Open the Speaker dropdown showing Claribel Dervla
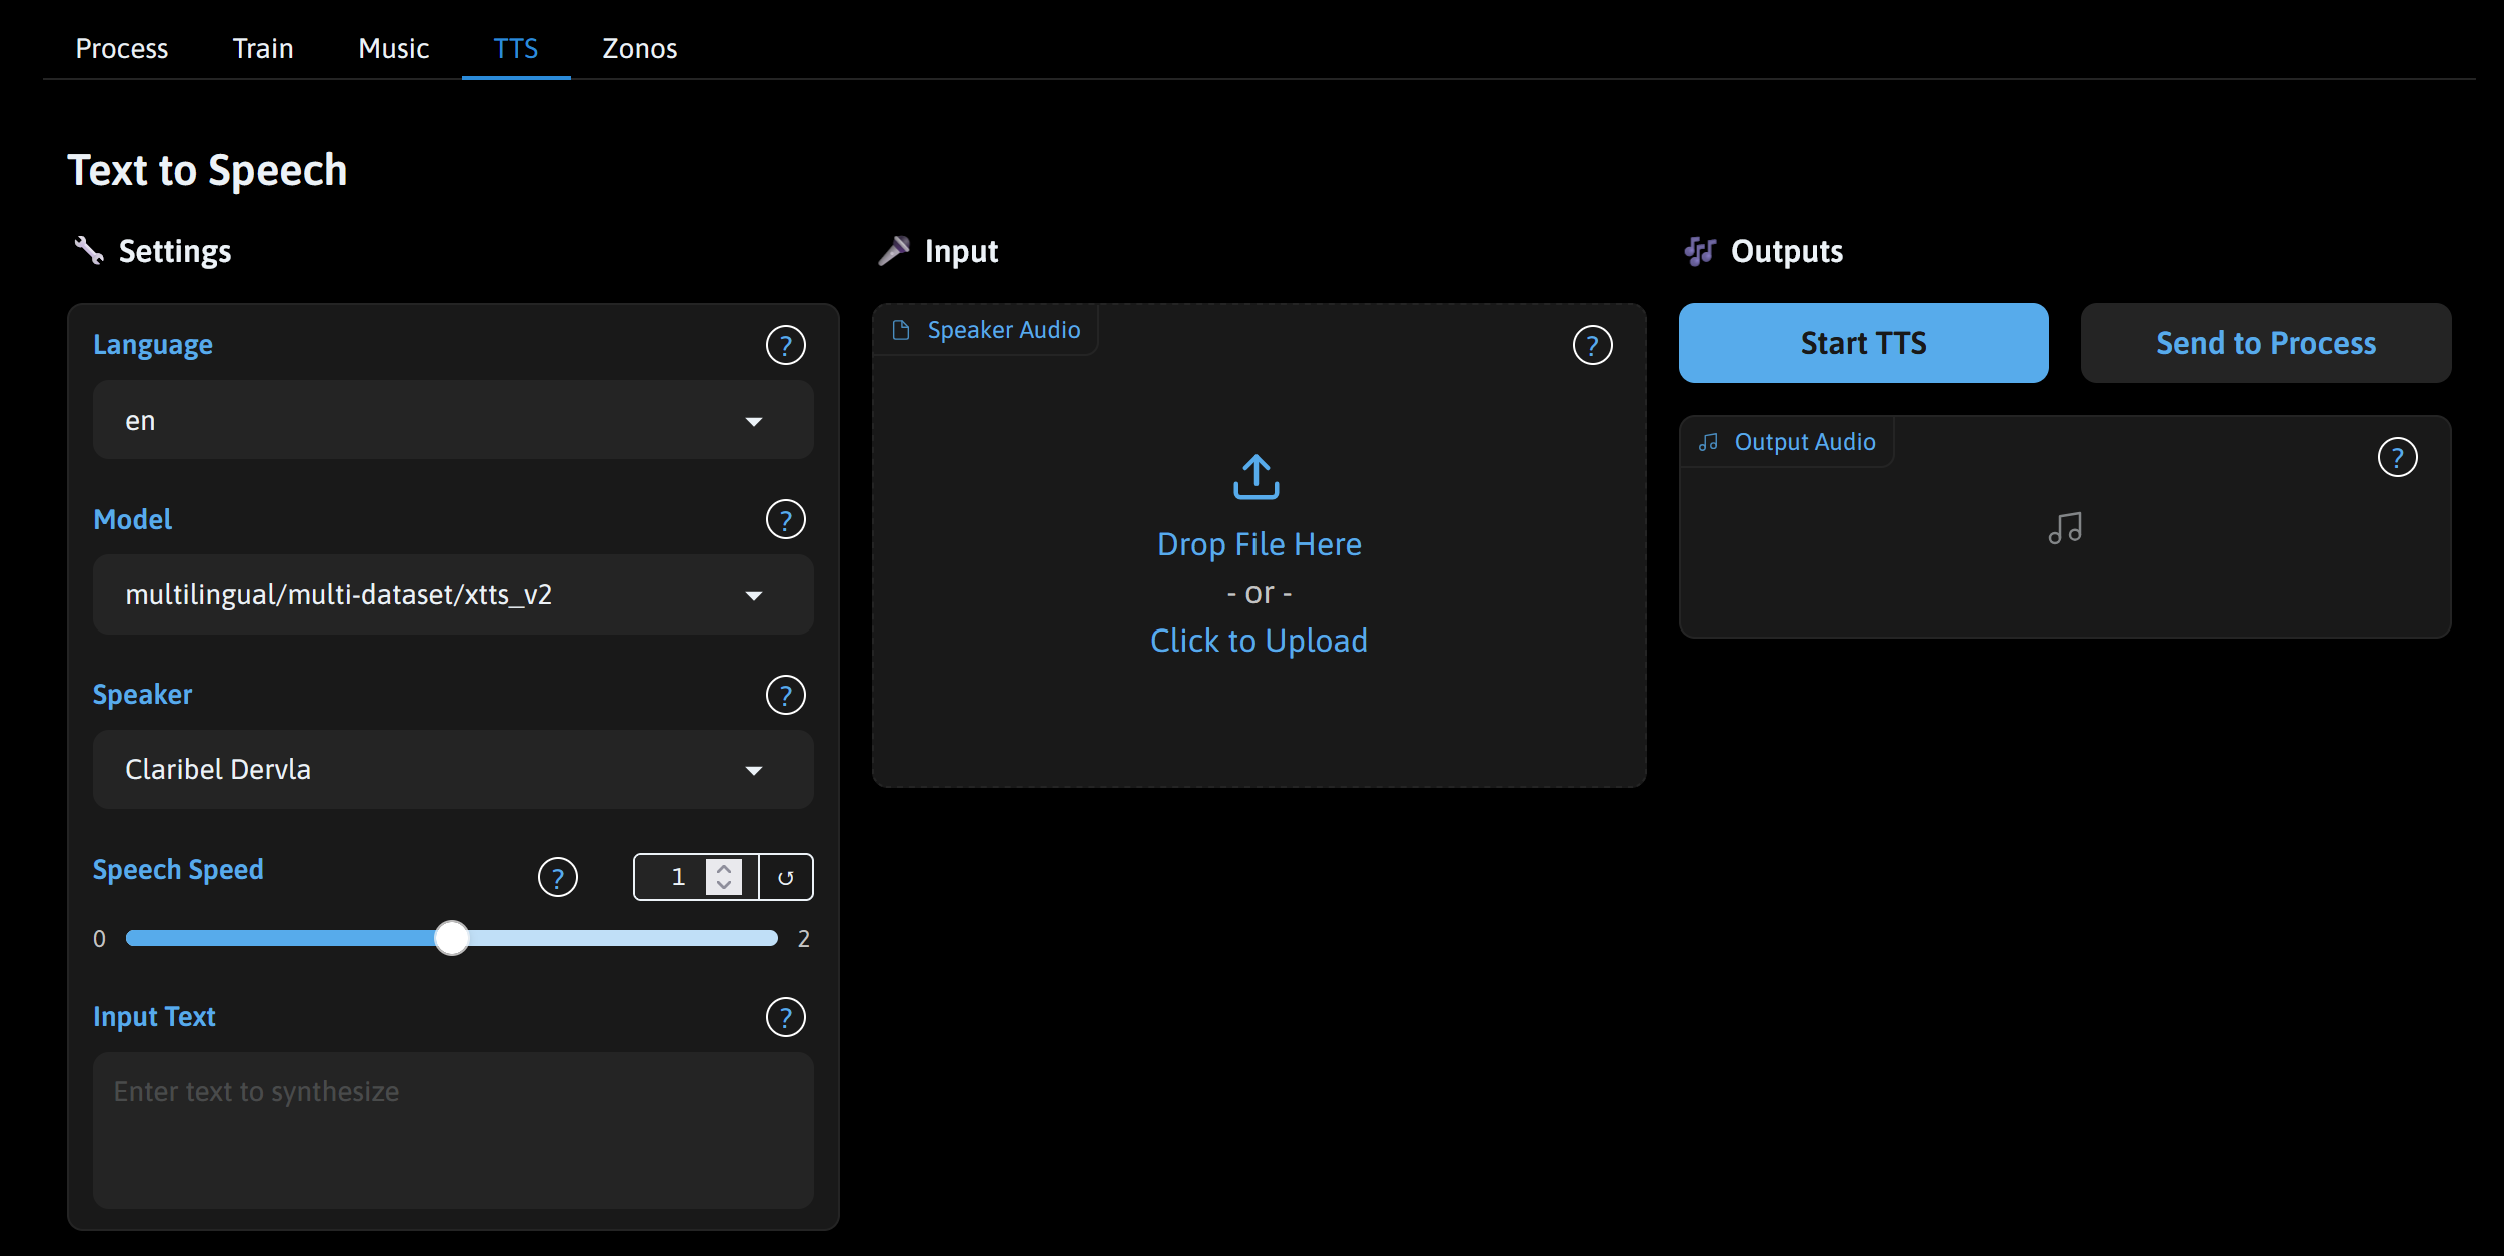Image resolution: width=2504 pixels, height=1256 pixels. tap(453, 769)
